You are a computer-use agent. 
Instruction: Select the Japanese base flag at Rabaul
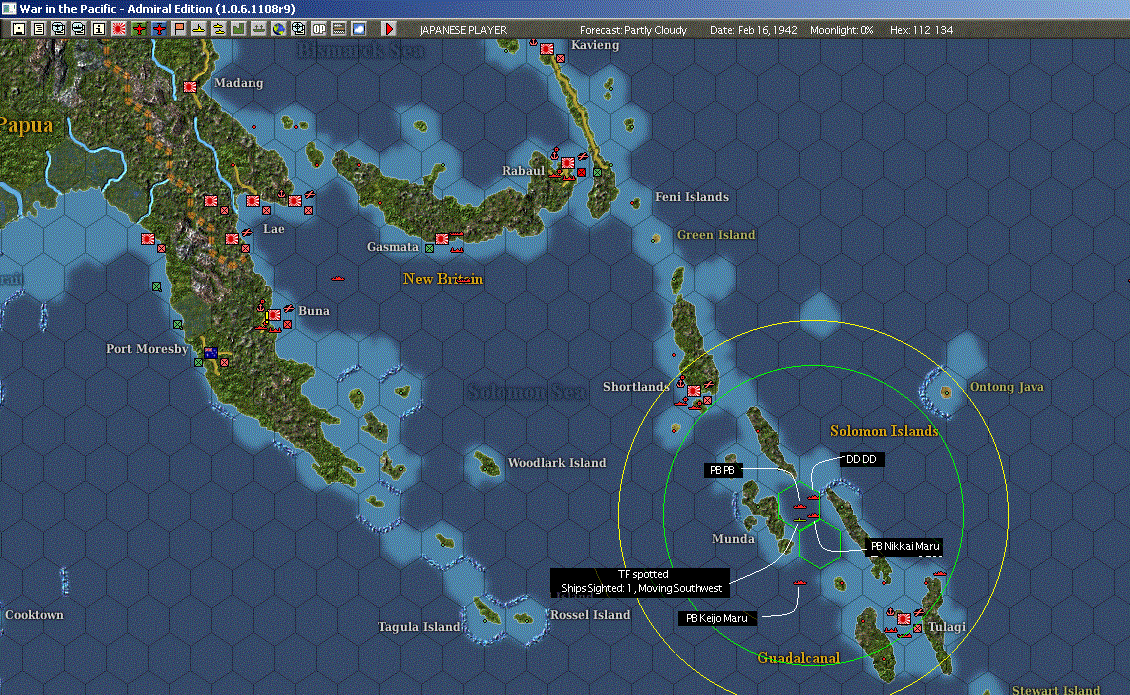coord(568,163)
